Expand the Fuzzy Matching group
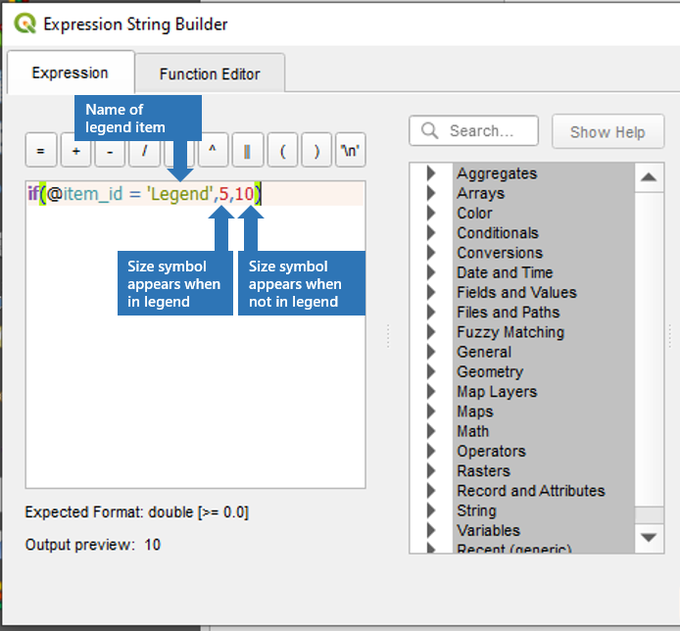The image size is (680, 631). (431, 332)
